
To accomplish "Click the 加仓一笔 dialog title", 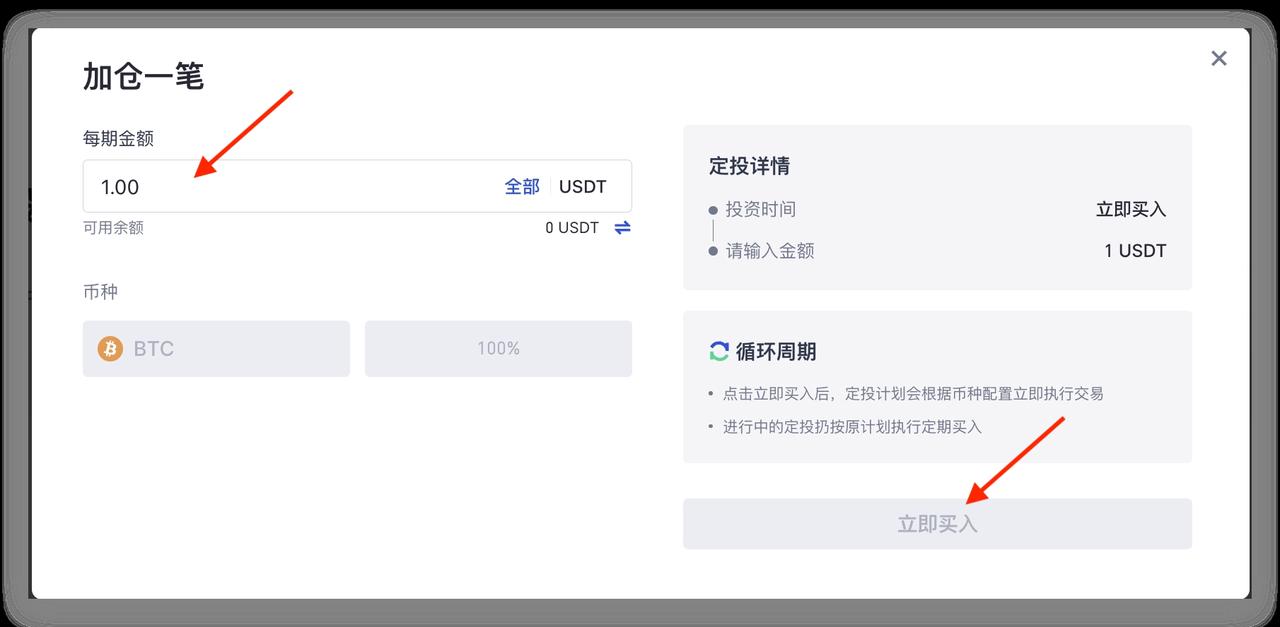I will pos(143,76).
